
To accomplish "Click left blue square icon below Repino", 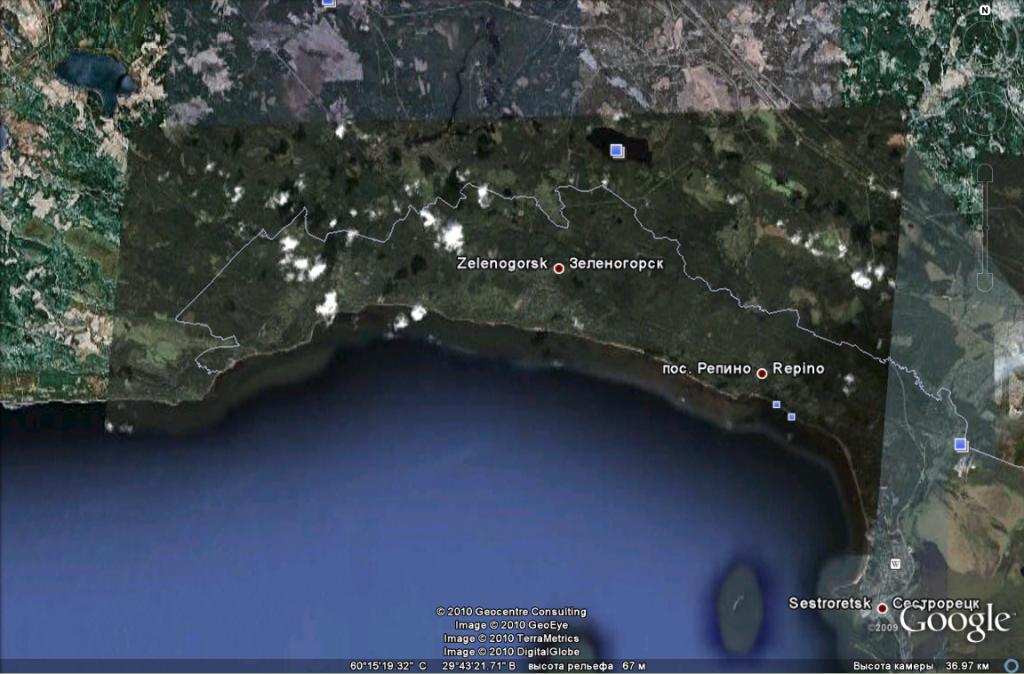I will [777, 404].
